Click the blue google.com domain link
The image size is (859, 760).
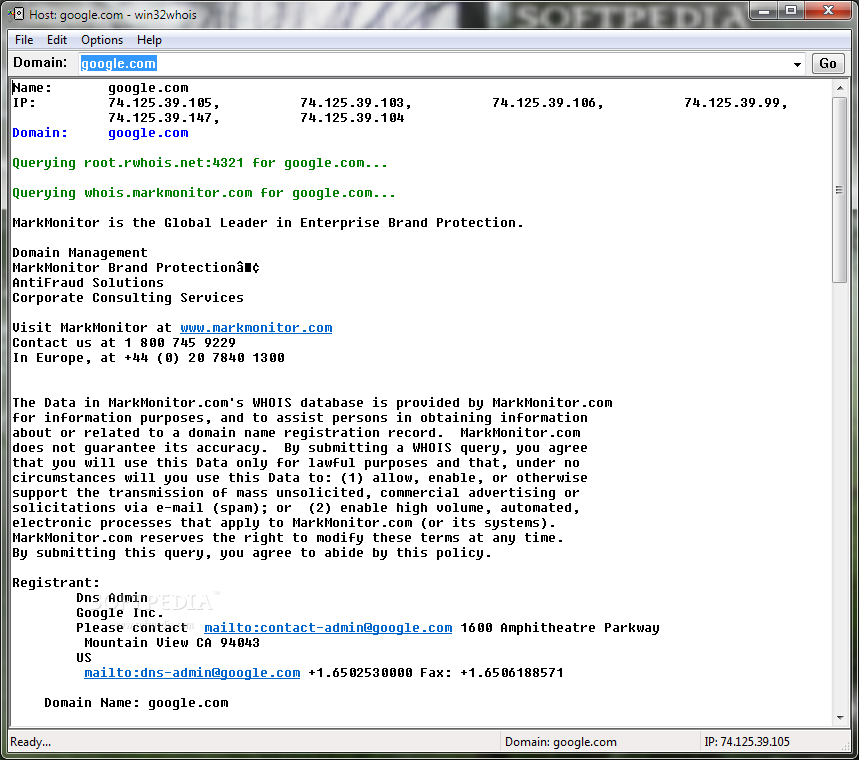pos(148,133)
